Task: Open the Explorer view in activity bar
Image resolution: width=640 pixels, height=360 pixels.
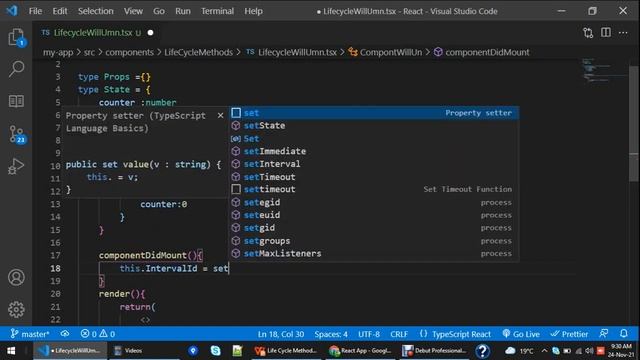Action: (x=16, y=37)
